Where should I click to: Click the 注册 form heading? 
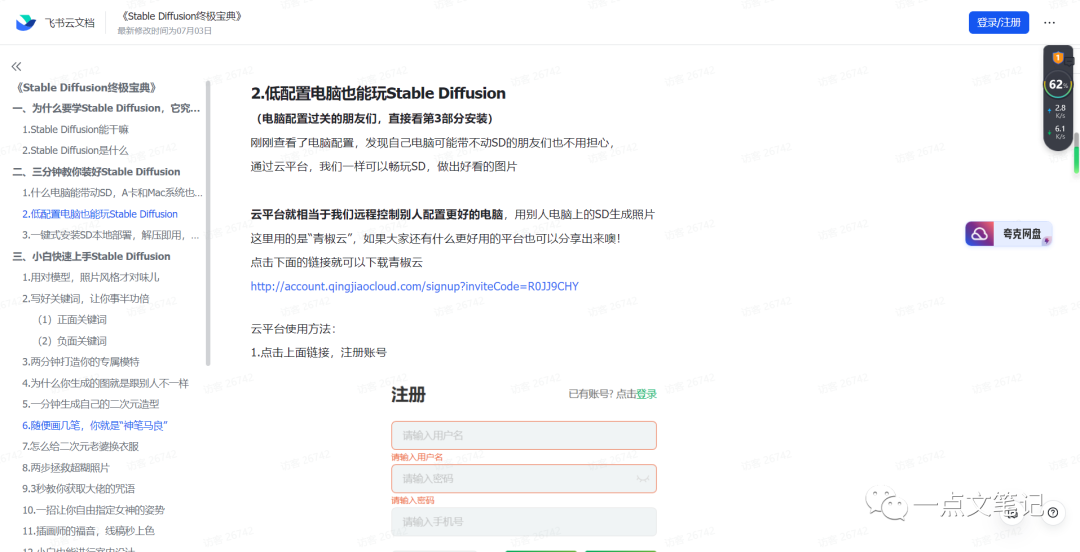pos(408,395)
